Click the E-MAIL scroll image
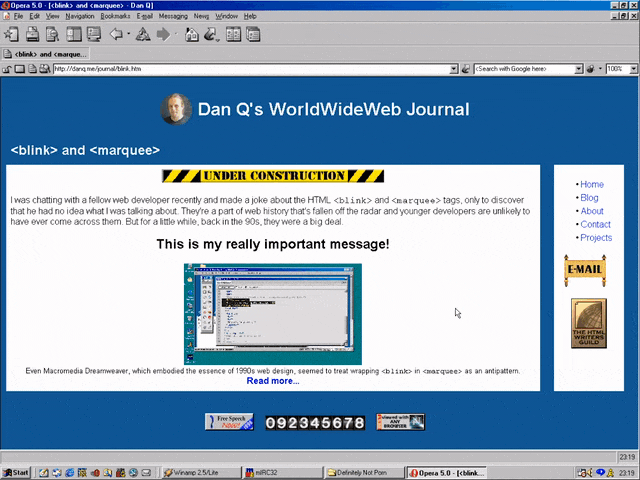This screenshot has height=480, width=640. coord(585,269)
